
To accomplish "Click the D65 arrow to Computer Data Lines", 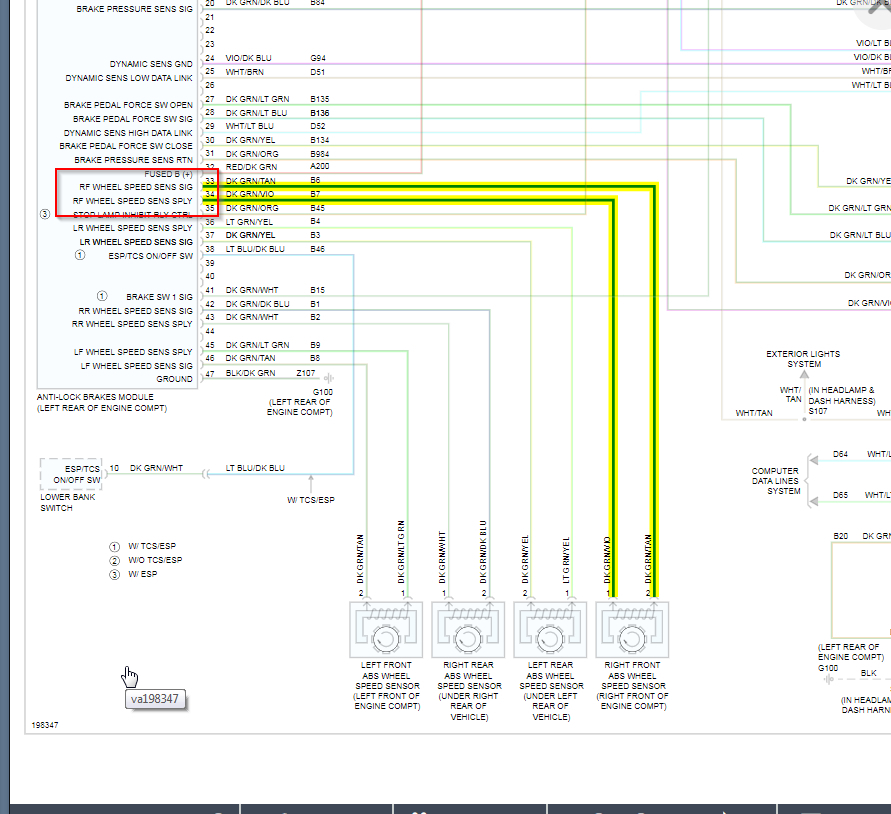I will [x=814, y=501].
